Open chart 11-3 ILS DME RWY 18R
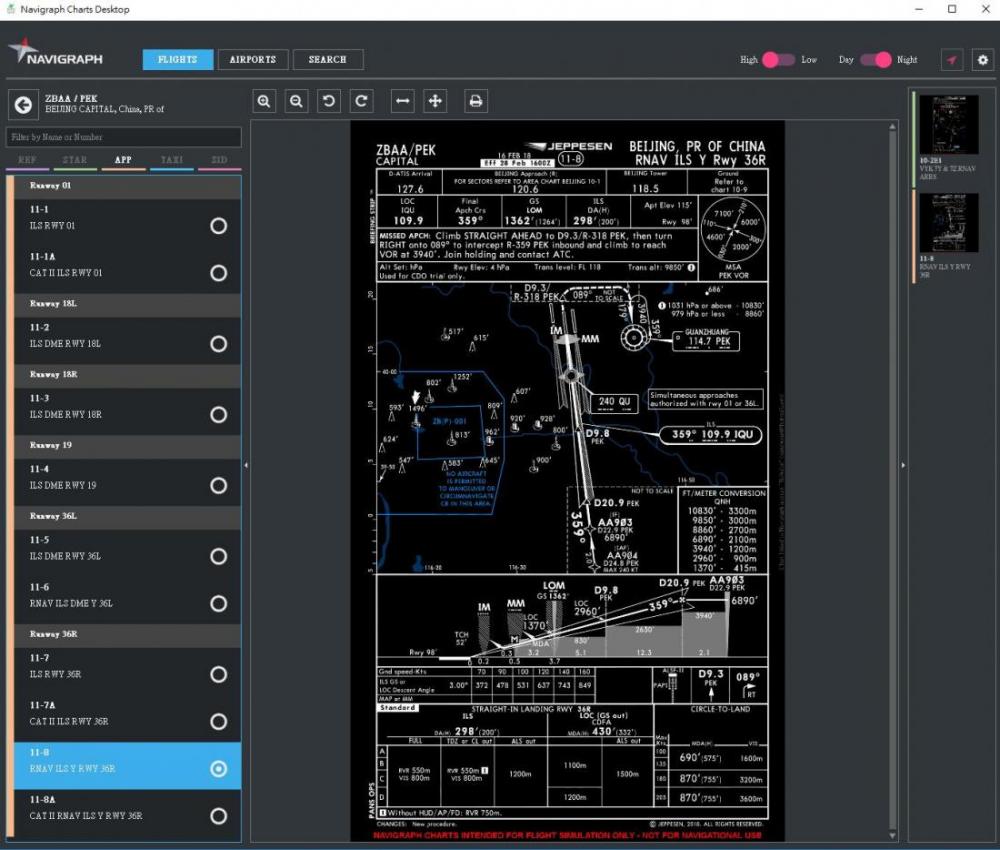Screen dimensions: 1000x850 click(128, 411)
